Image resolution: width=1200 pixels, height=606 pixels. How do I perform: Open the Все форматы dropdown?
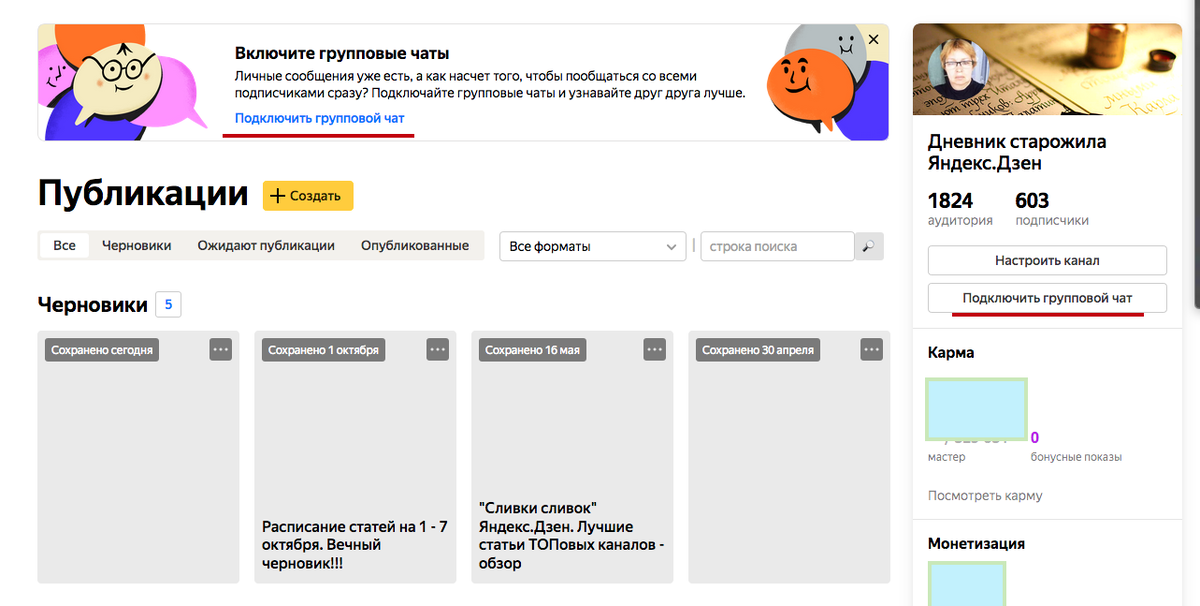point(592,246)
